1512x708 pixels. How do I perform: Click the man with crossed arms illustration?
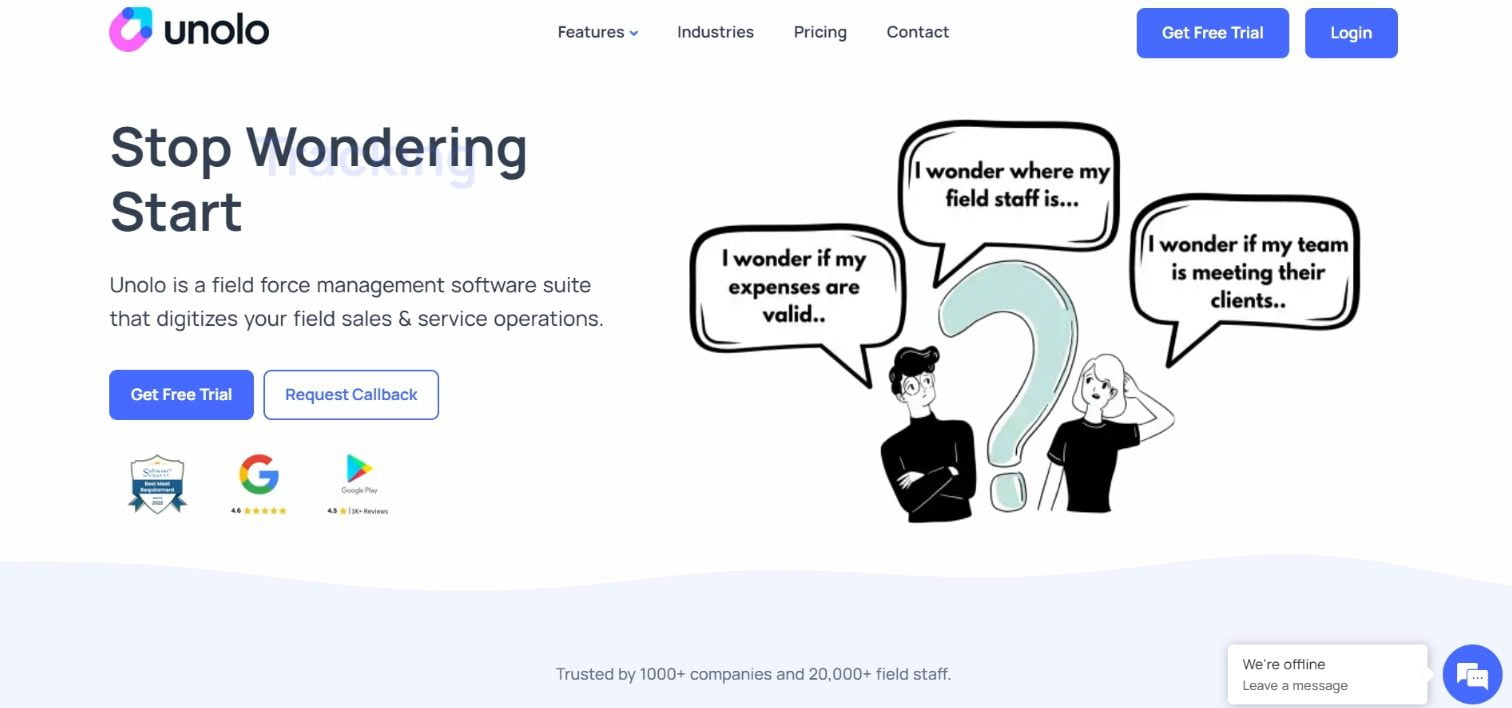point(926,433)
